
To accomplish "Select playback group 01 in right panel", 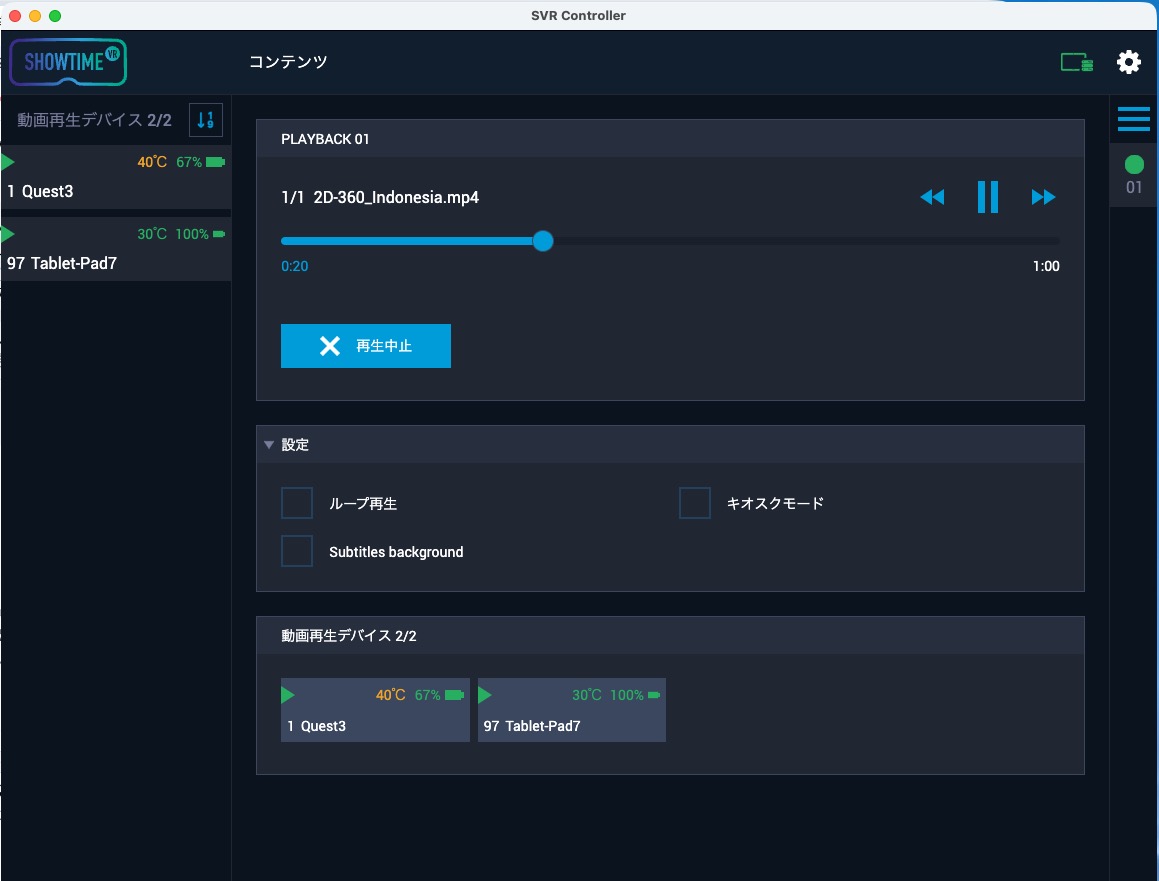I will click(1134, 175).
